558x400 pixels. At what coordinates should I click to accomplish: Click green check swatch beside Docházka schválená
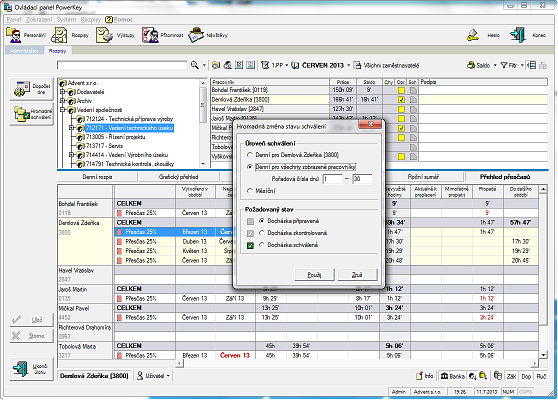(250, 245)
